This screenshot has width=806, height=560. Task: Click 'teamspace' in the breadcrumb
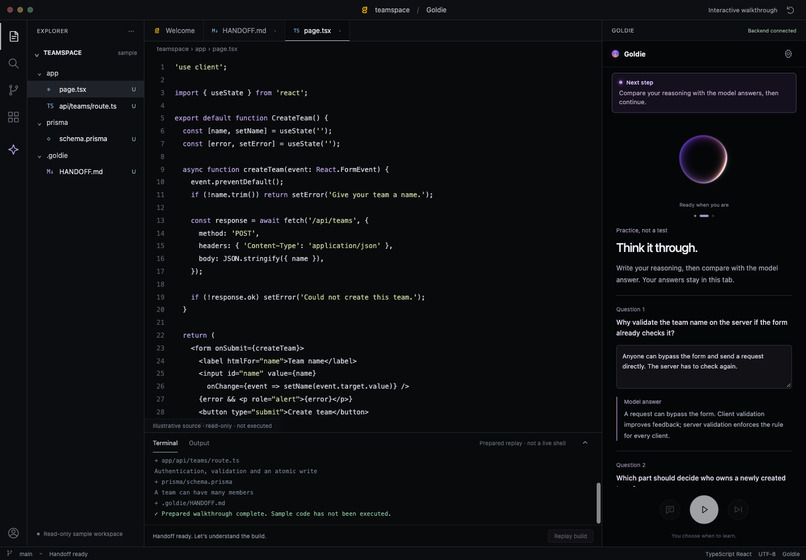172,49
